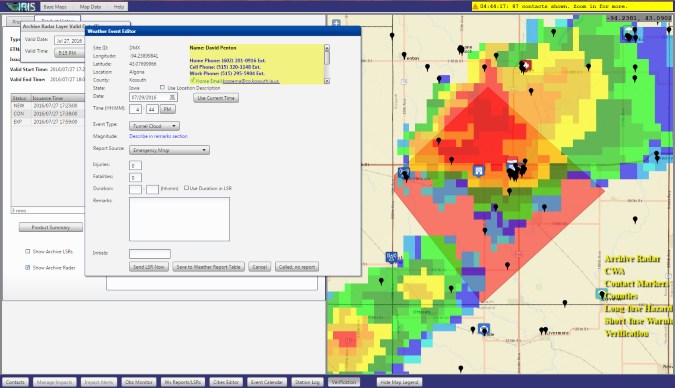675x388 pixels.
Task: Click the yellow warning alert icon
Action: (x=475, y=6)
